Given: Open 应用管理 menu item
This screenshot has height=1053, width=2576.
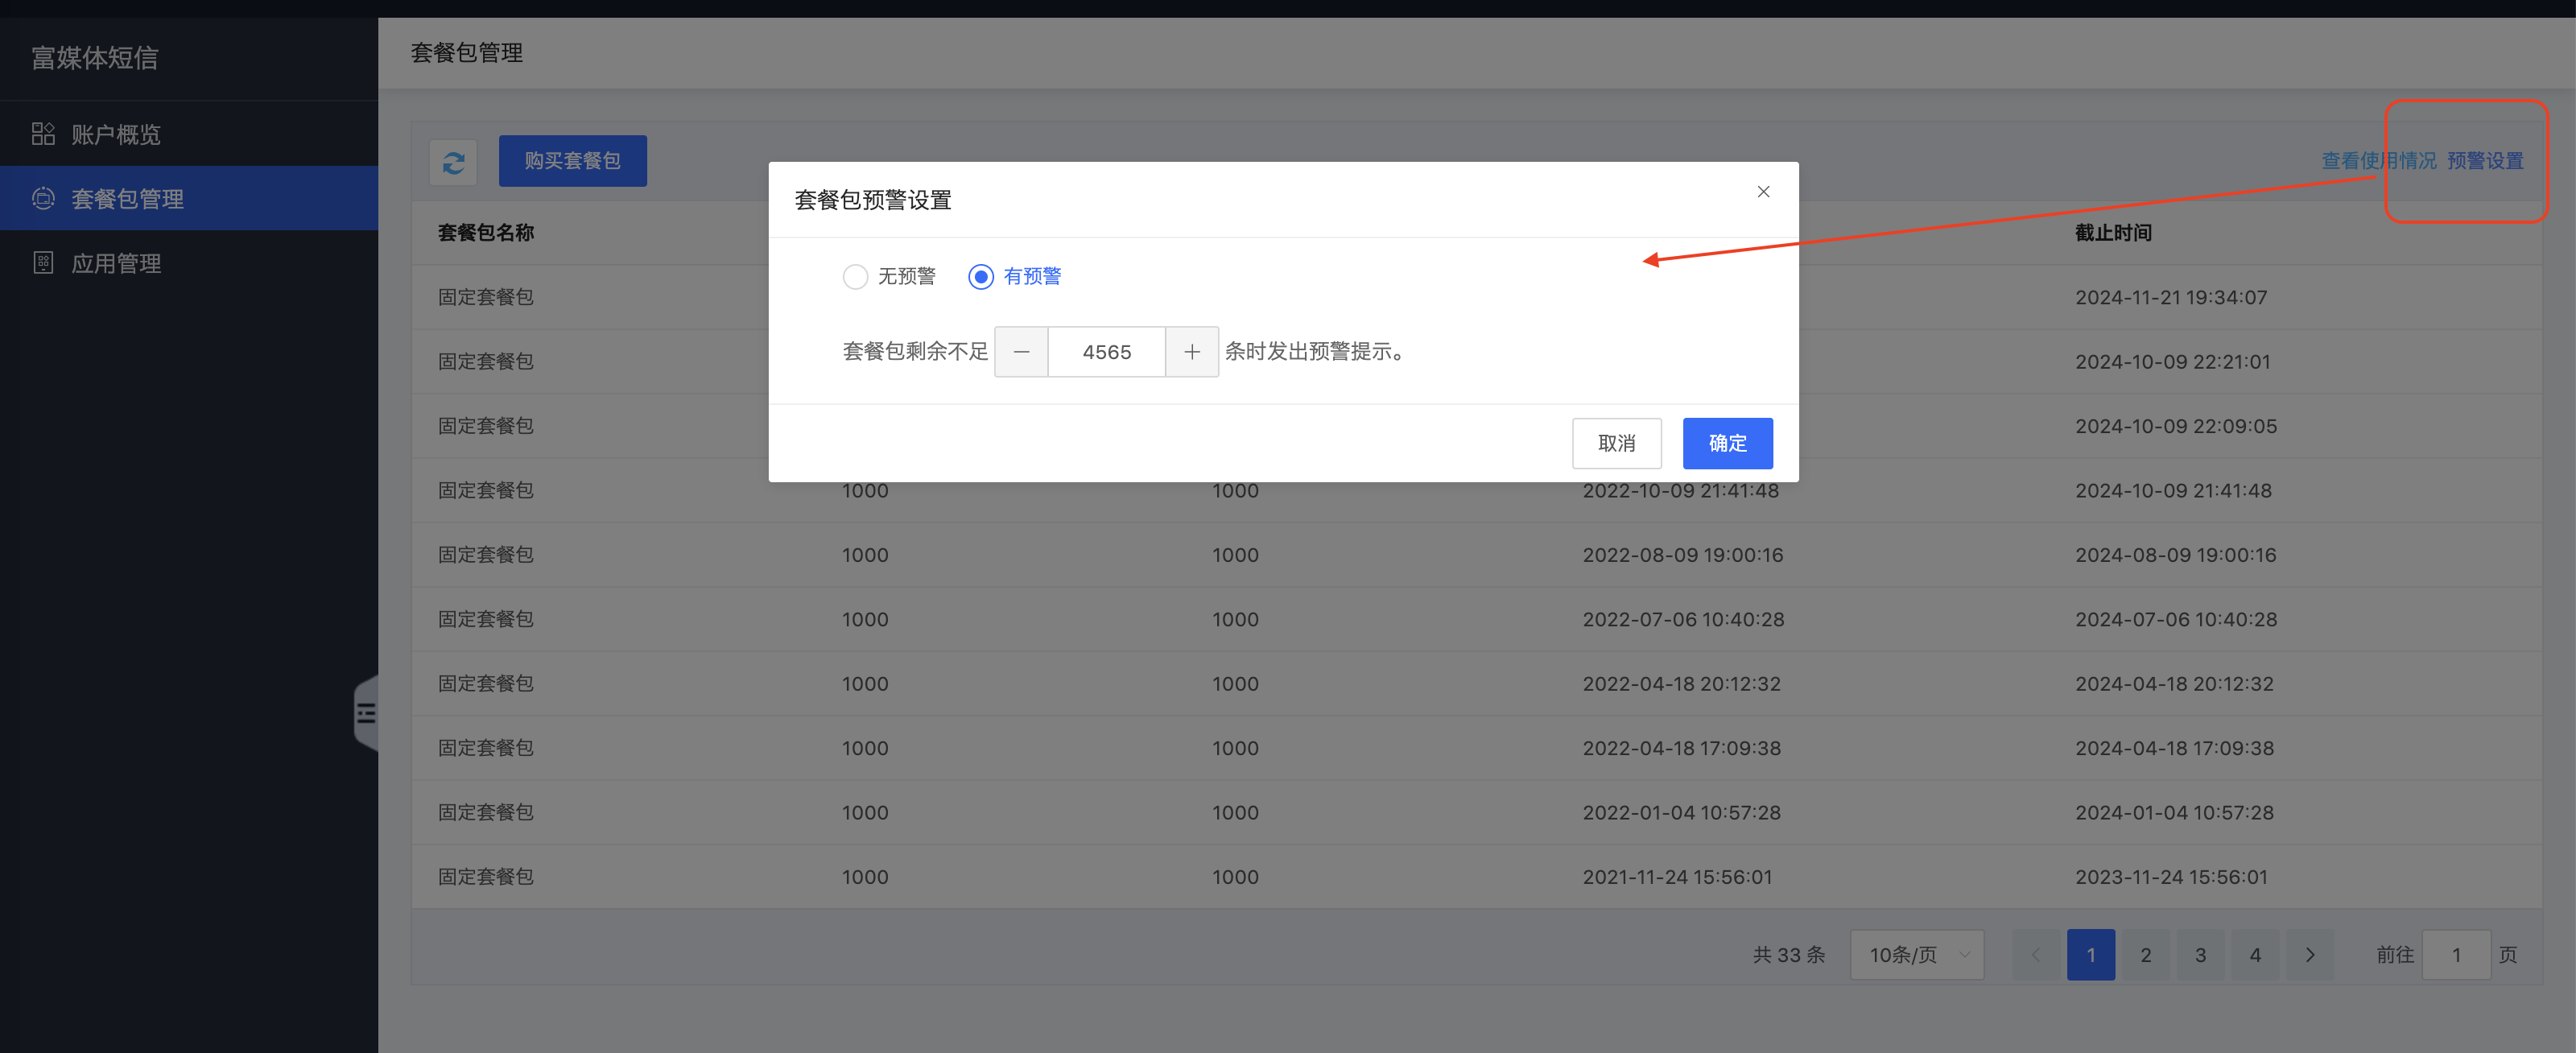Looking at the screenshot, I should [189, 263].
